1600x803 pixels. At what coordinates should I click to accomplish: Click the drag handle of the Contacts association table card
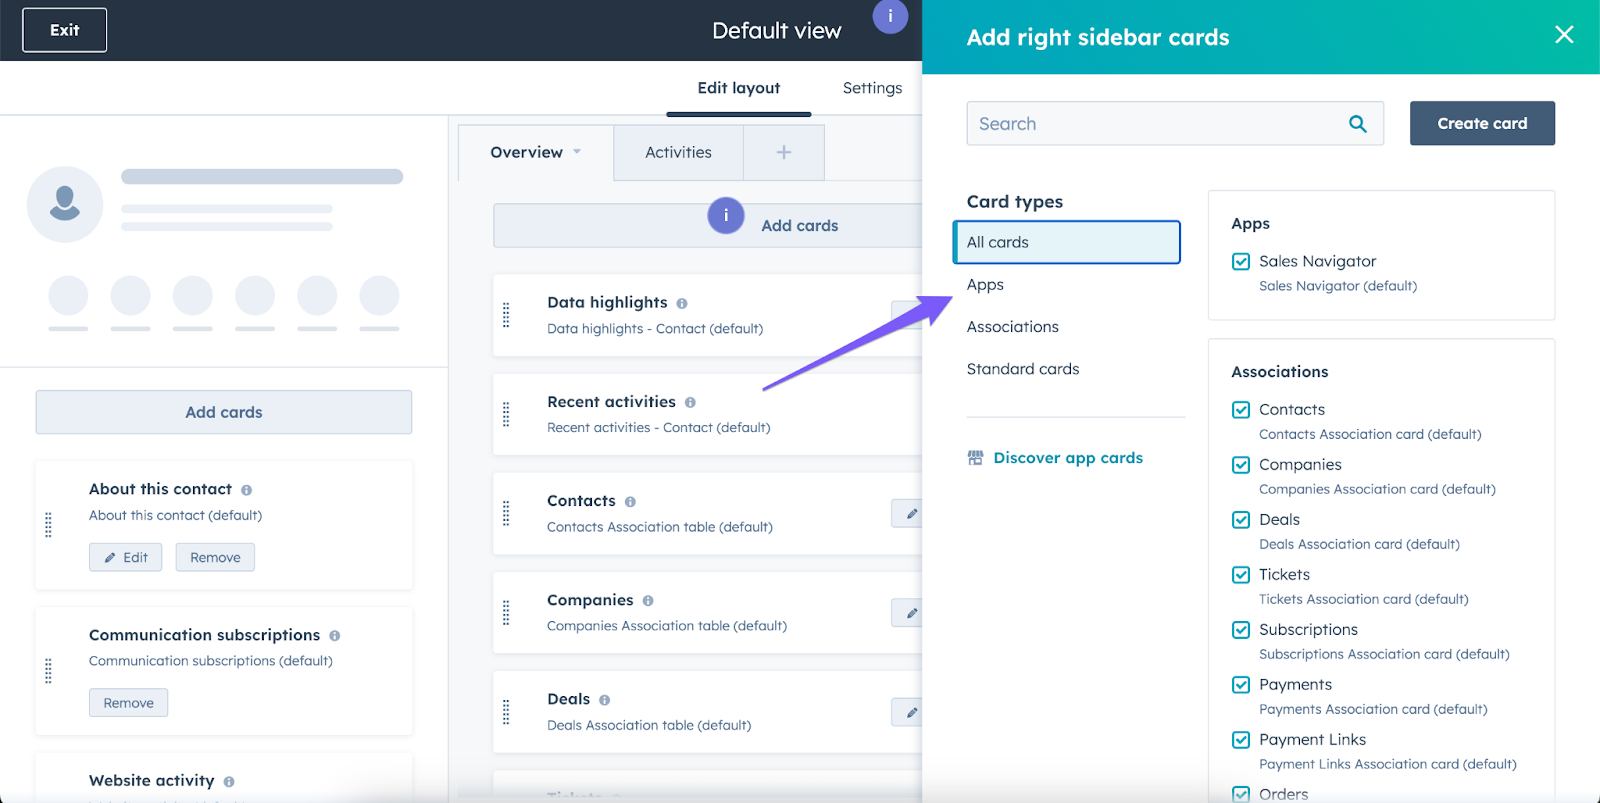(506, 513)
